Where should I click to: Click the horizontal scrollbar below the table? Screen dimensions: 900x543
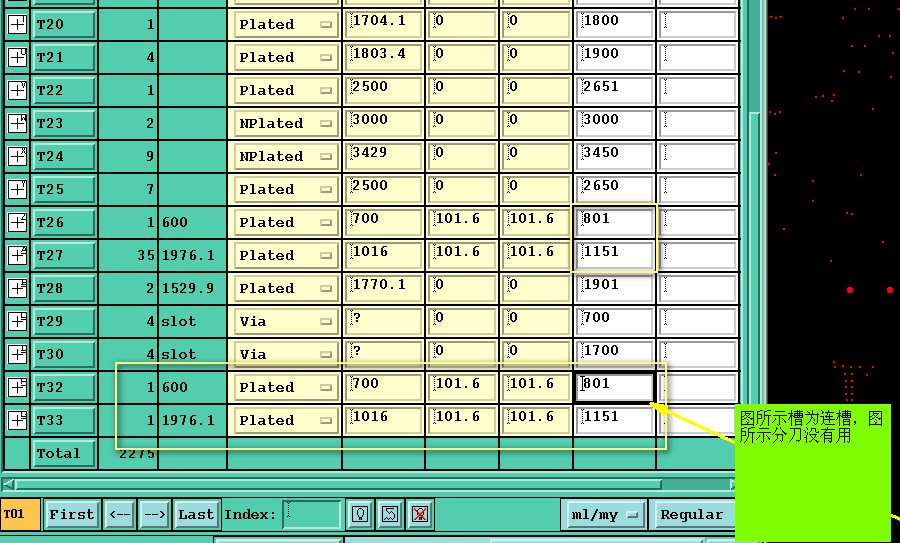(x=367, y=484)
